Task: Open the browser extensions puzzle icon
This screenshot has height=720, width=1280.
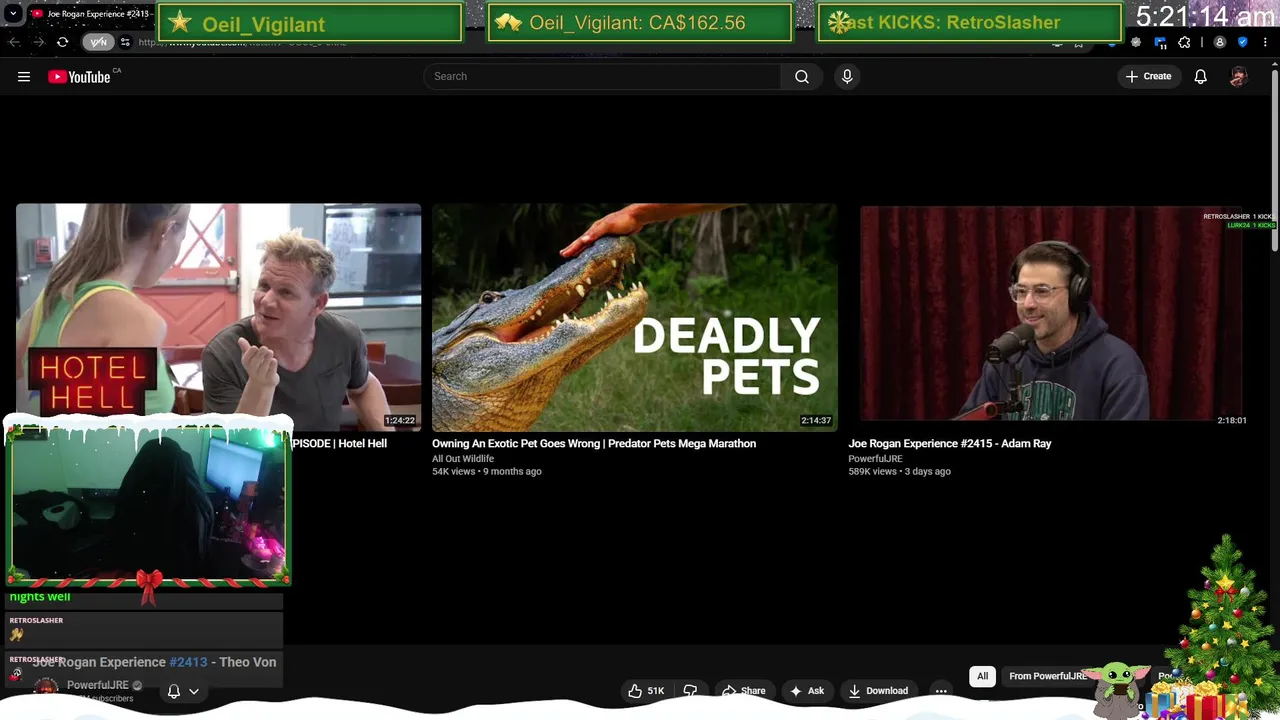Action: (x=1184, y=42)
